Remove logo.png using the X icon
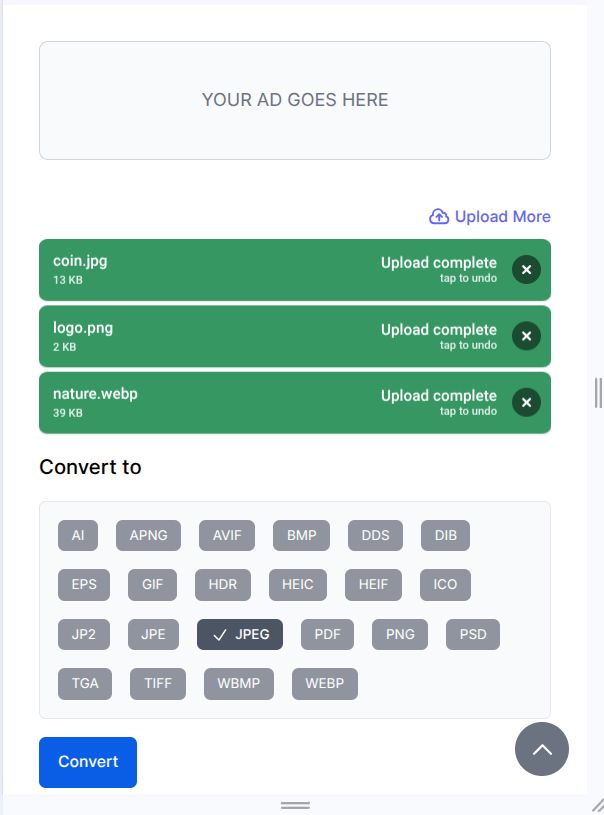 526,336
